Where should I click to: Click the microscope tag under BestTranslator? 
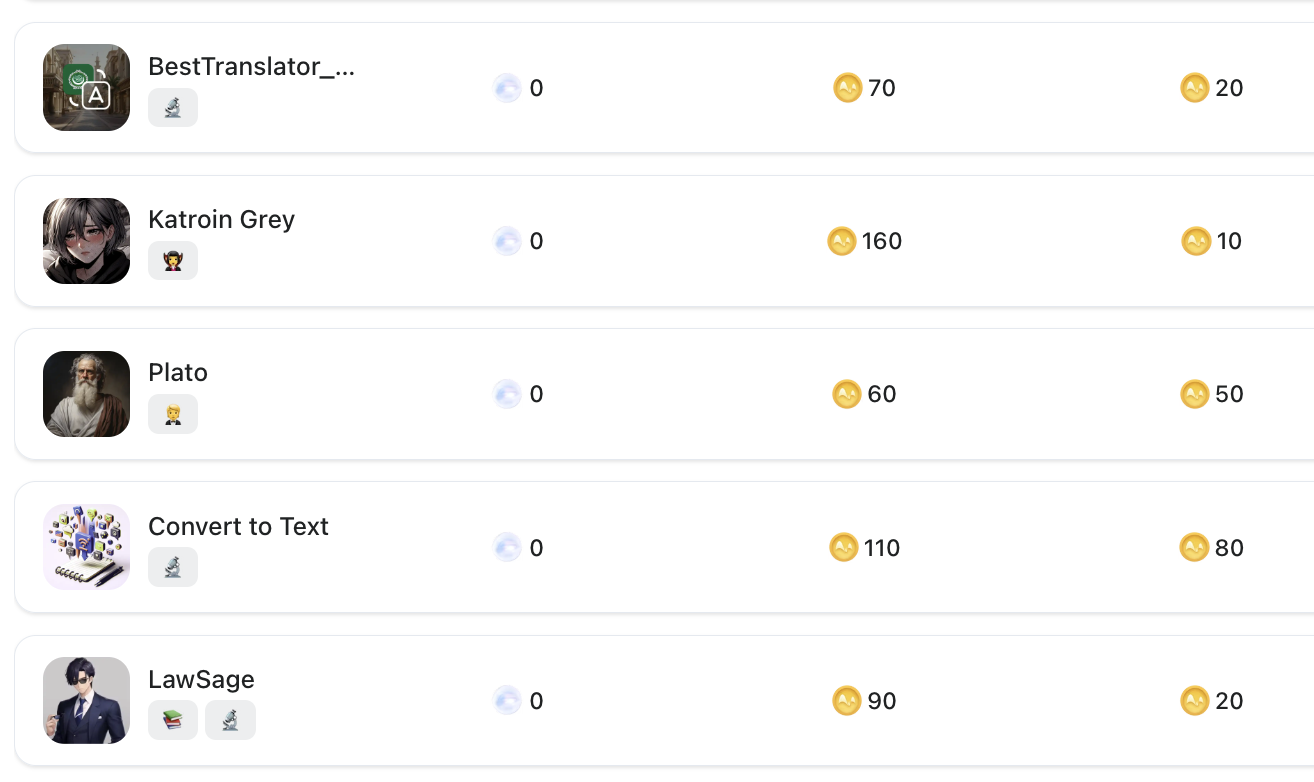coord(173,108)
